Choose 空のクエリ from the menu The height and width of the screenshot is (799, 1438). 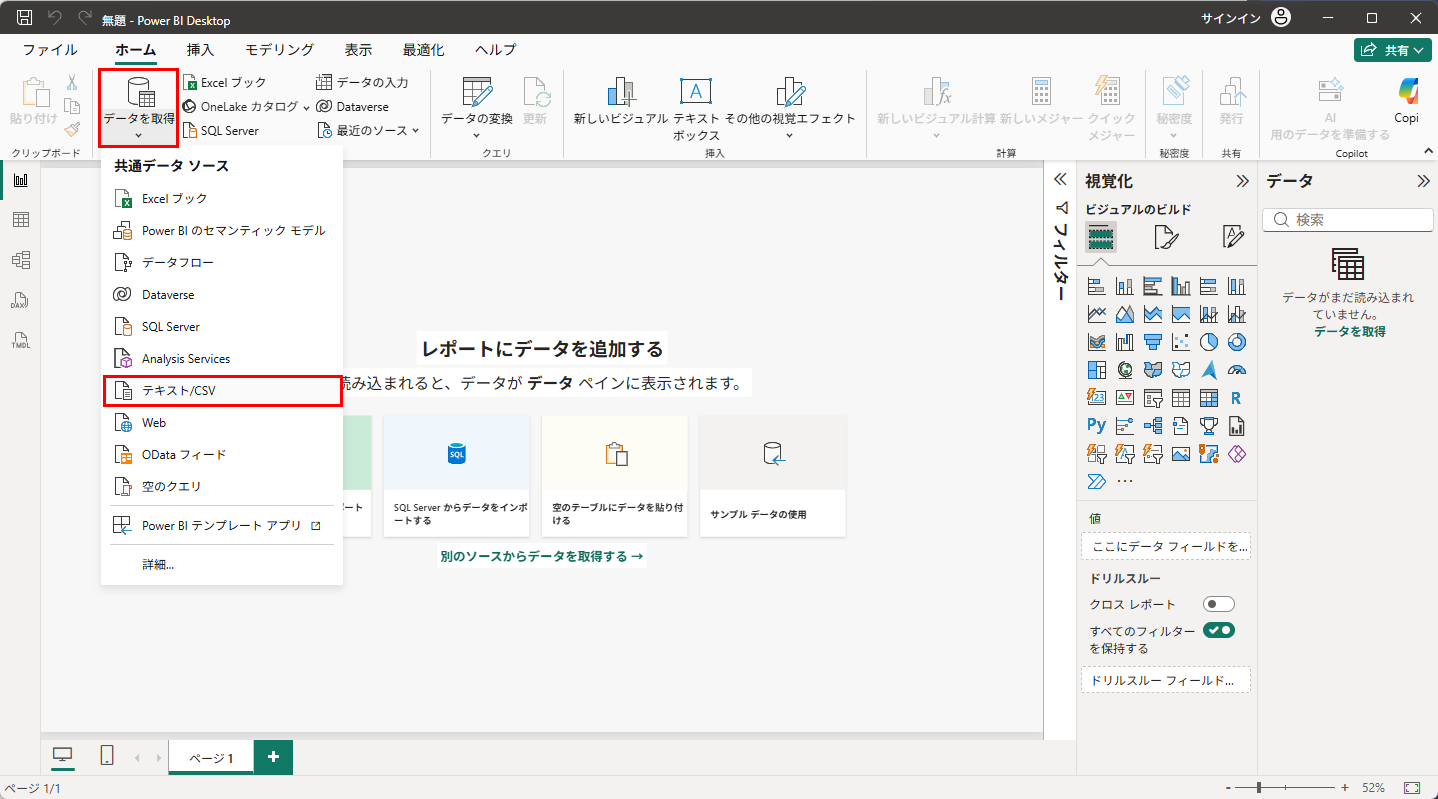222,487
